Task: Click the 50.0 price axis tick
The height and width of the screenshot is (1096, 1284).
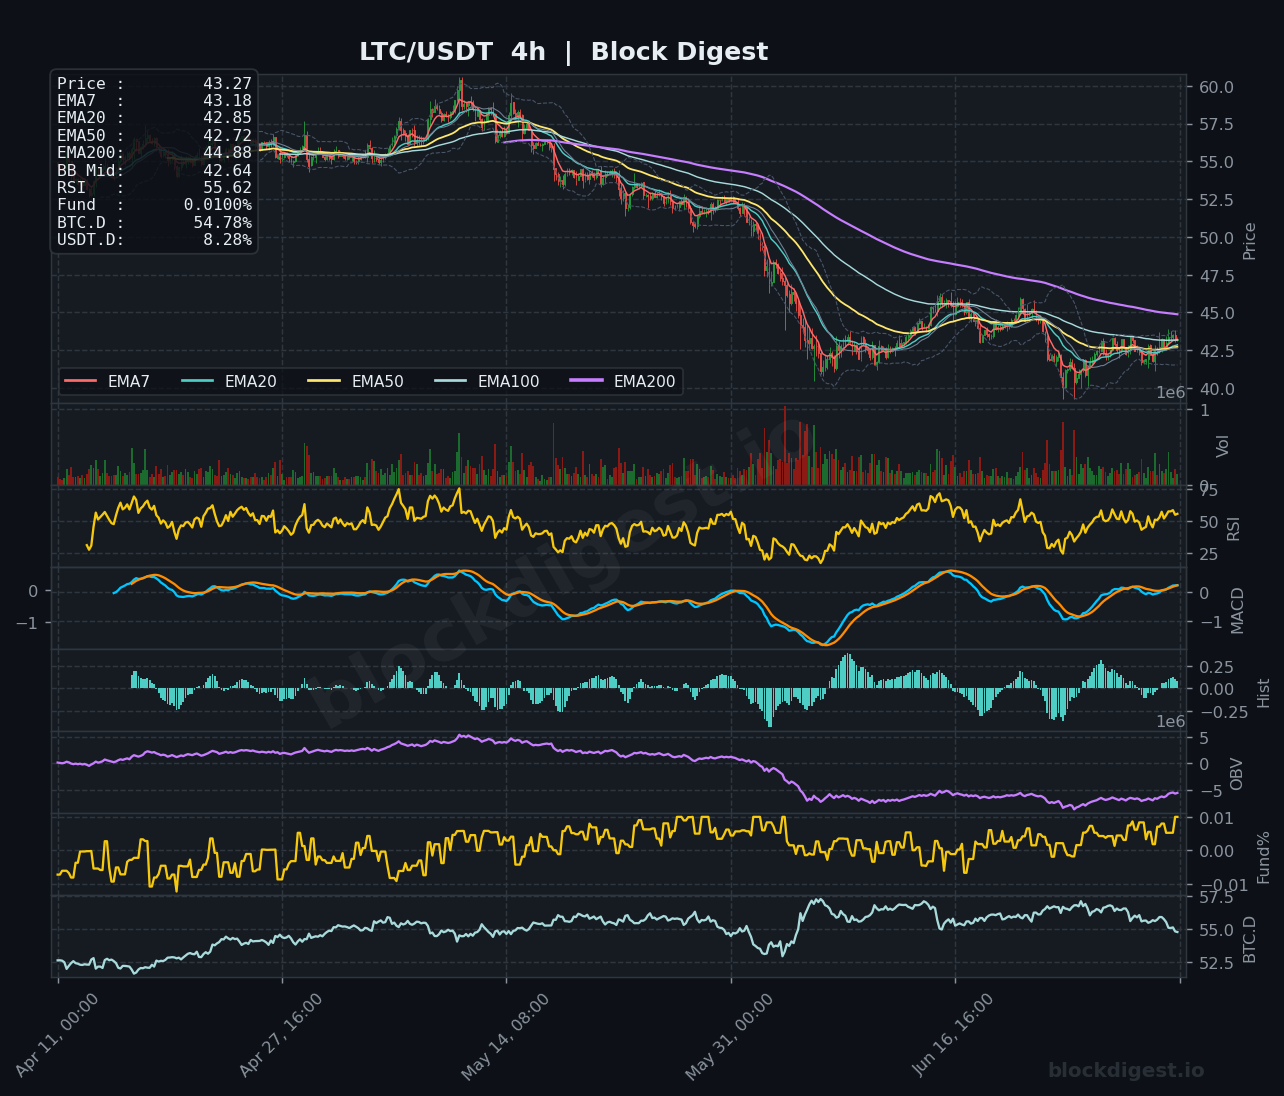Action: tap(1216, 238)
